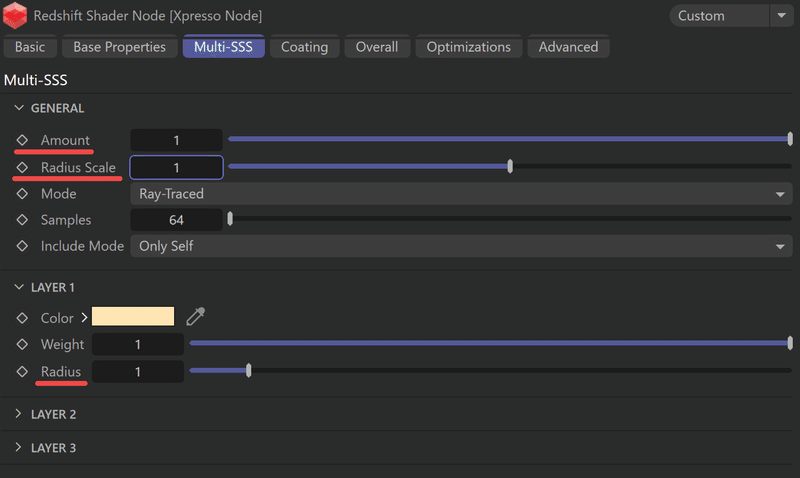Click the Layer 1 Radius slider handle
The width and height of the screenshot is (800, 478).
tap(248, 370)
